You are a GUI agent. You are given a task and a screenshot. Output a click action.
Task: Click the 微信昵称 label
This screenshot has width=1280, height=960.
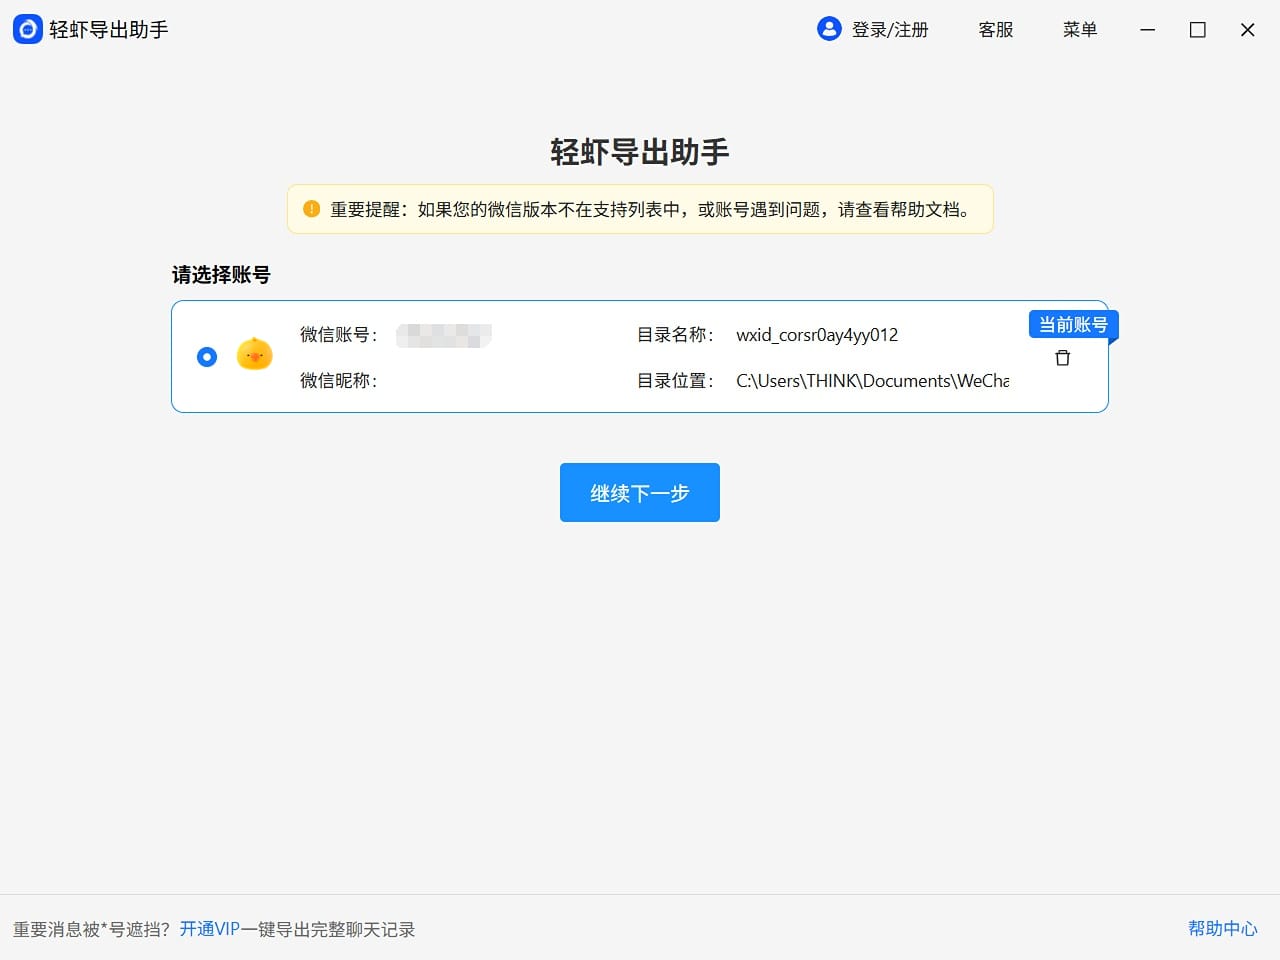tap(339, 381)
